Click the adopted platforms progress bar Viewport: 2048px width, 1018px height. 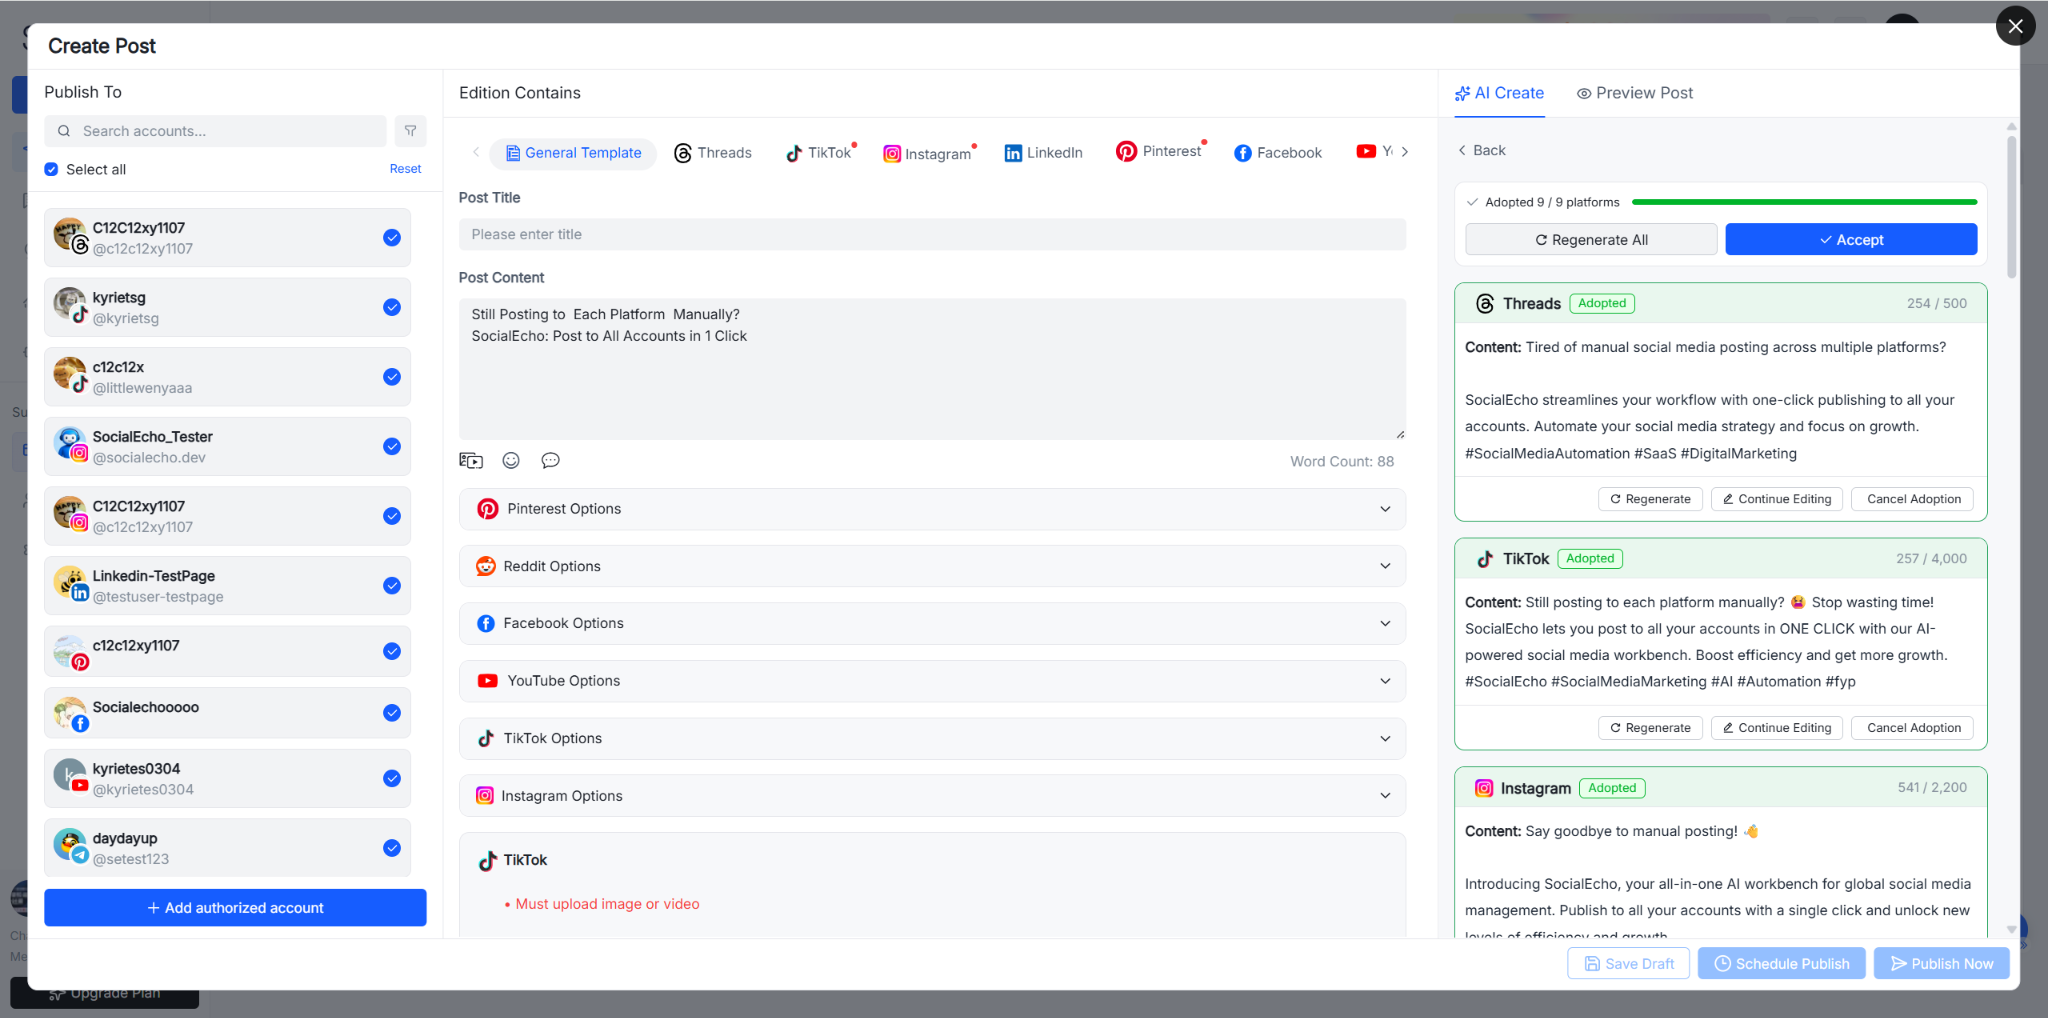(1804, 202)
